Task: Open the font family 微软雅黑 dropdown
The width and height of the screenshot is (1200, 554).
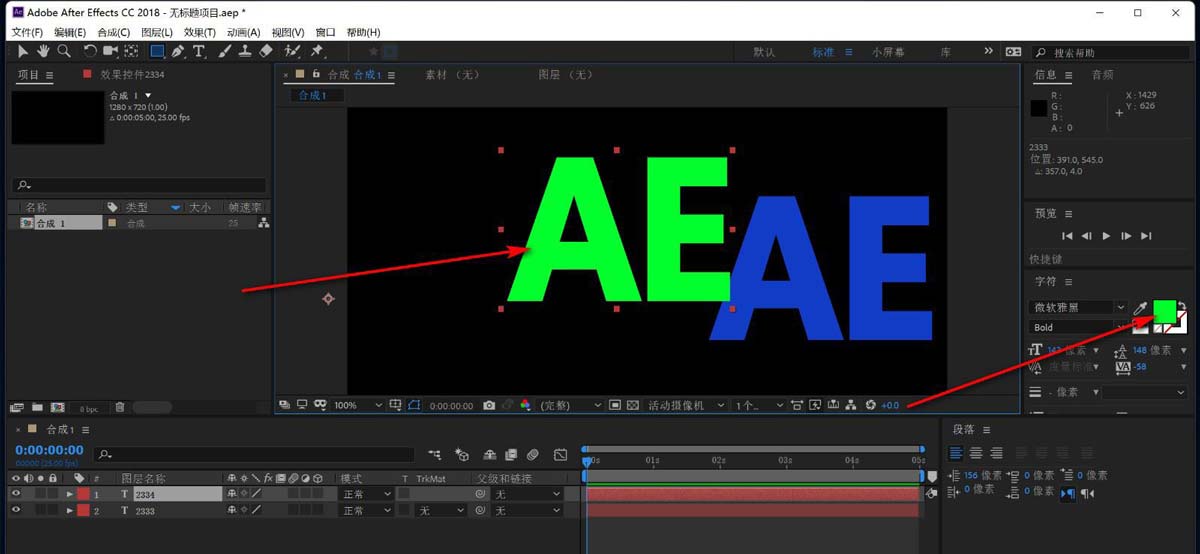Action: [x=1078, y=307]
